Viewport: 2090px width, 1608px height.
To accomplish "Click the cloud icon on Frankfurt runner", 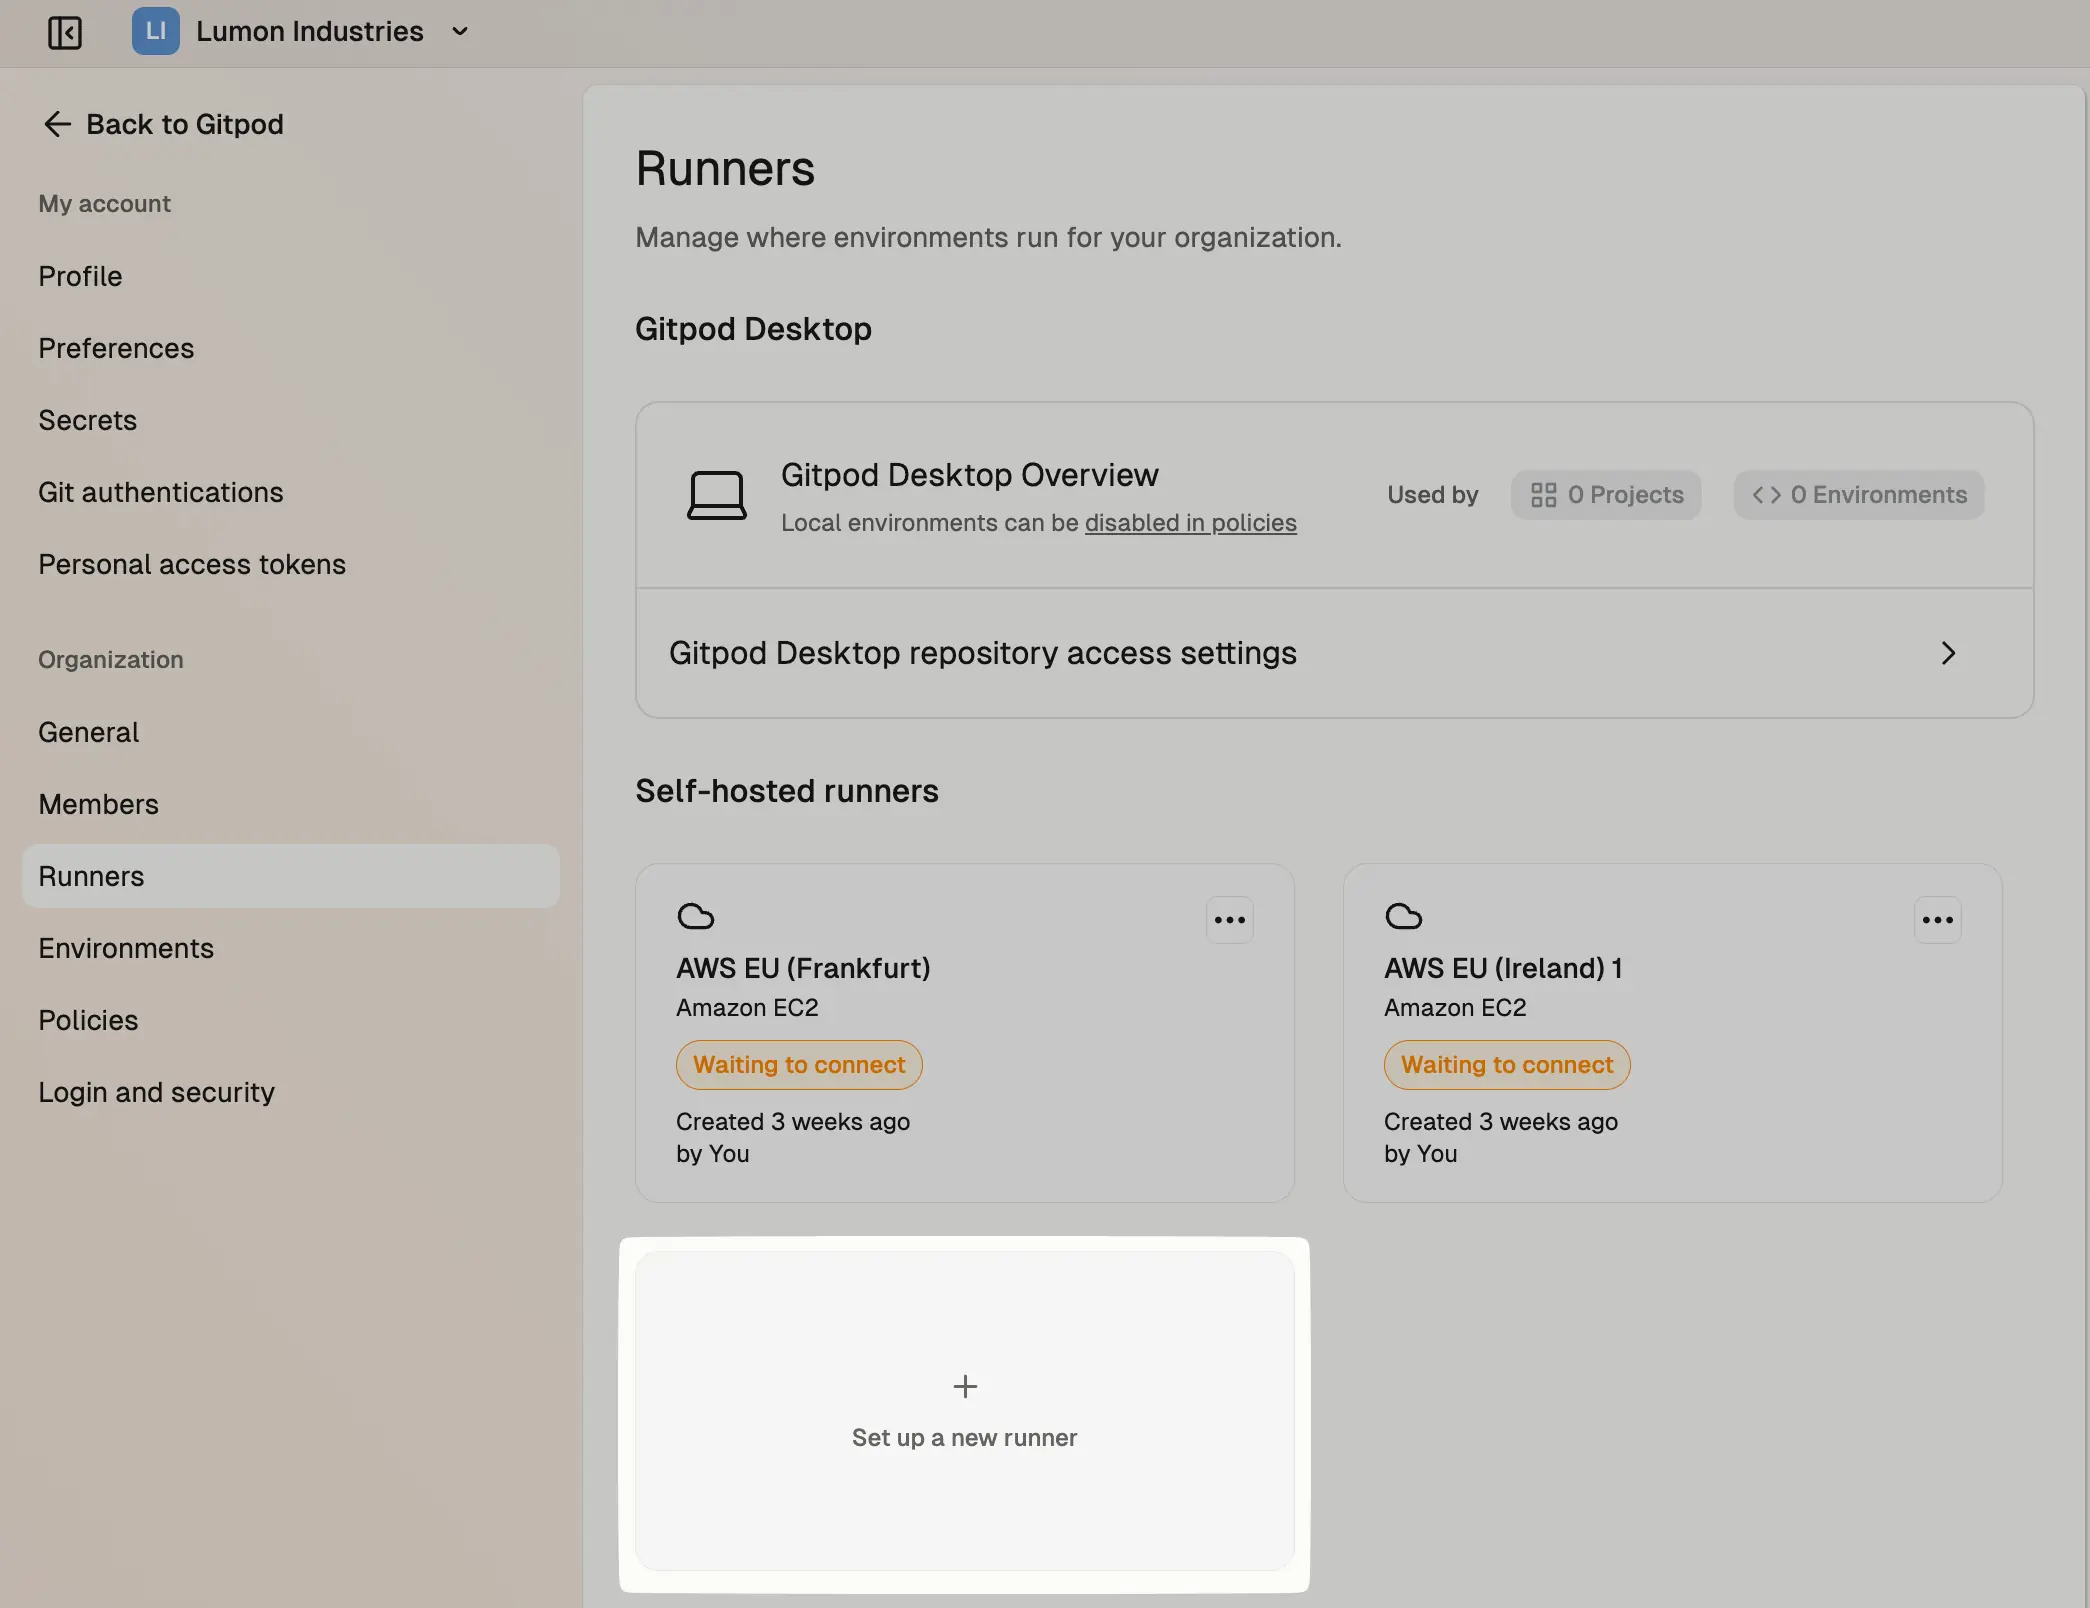I will (695, 916).
